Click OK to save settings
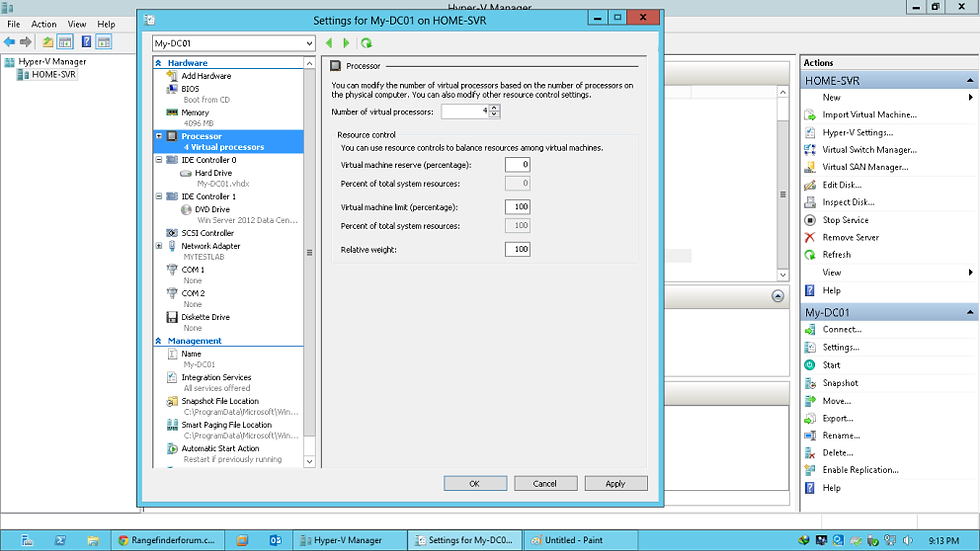Viewport: 980px width, 551px height. pyautogui.click(x=475, y=484)
